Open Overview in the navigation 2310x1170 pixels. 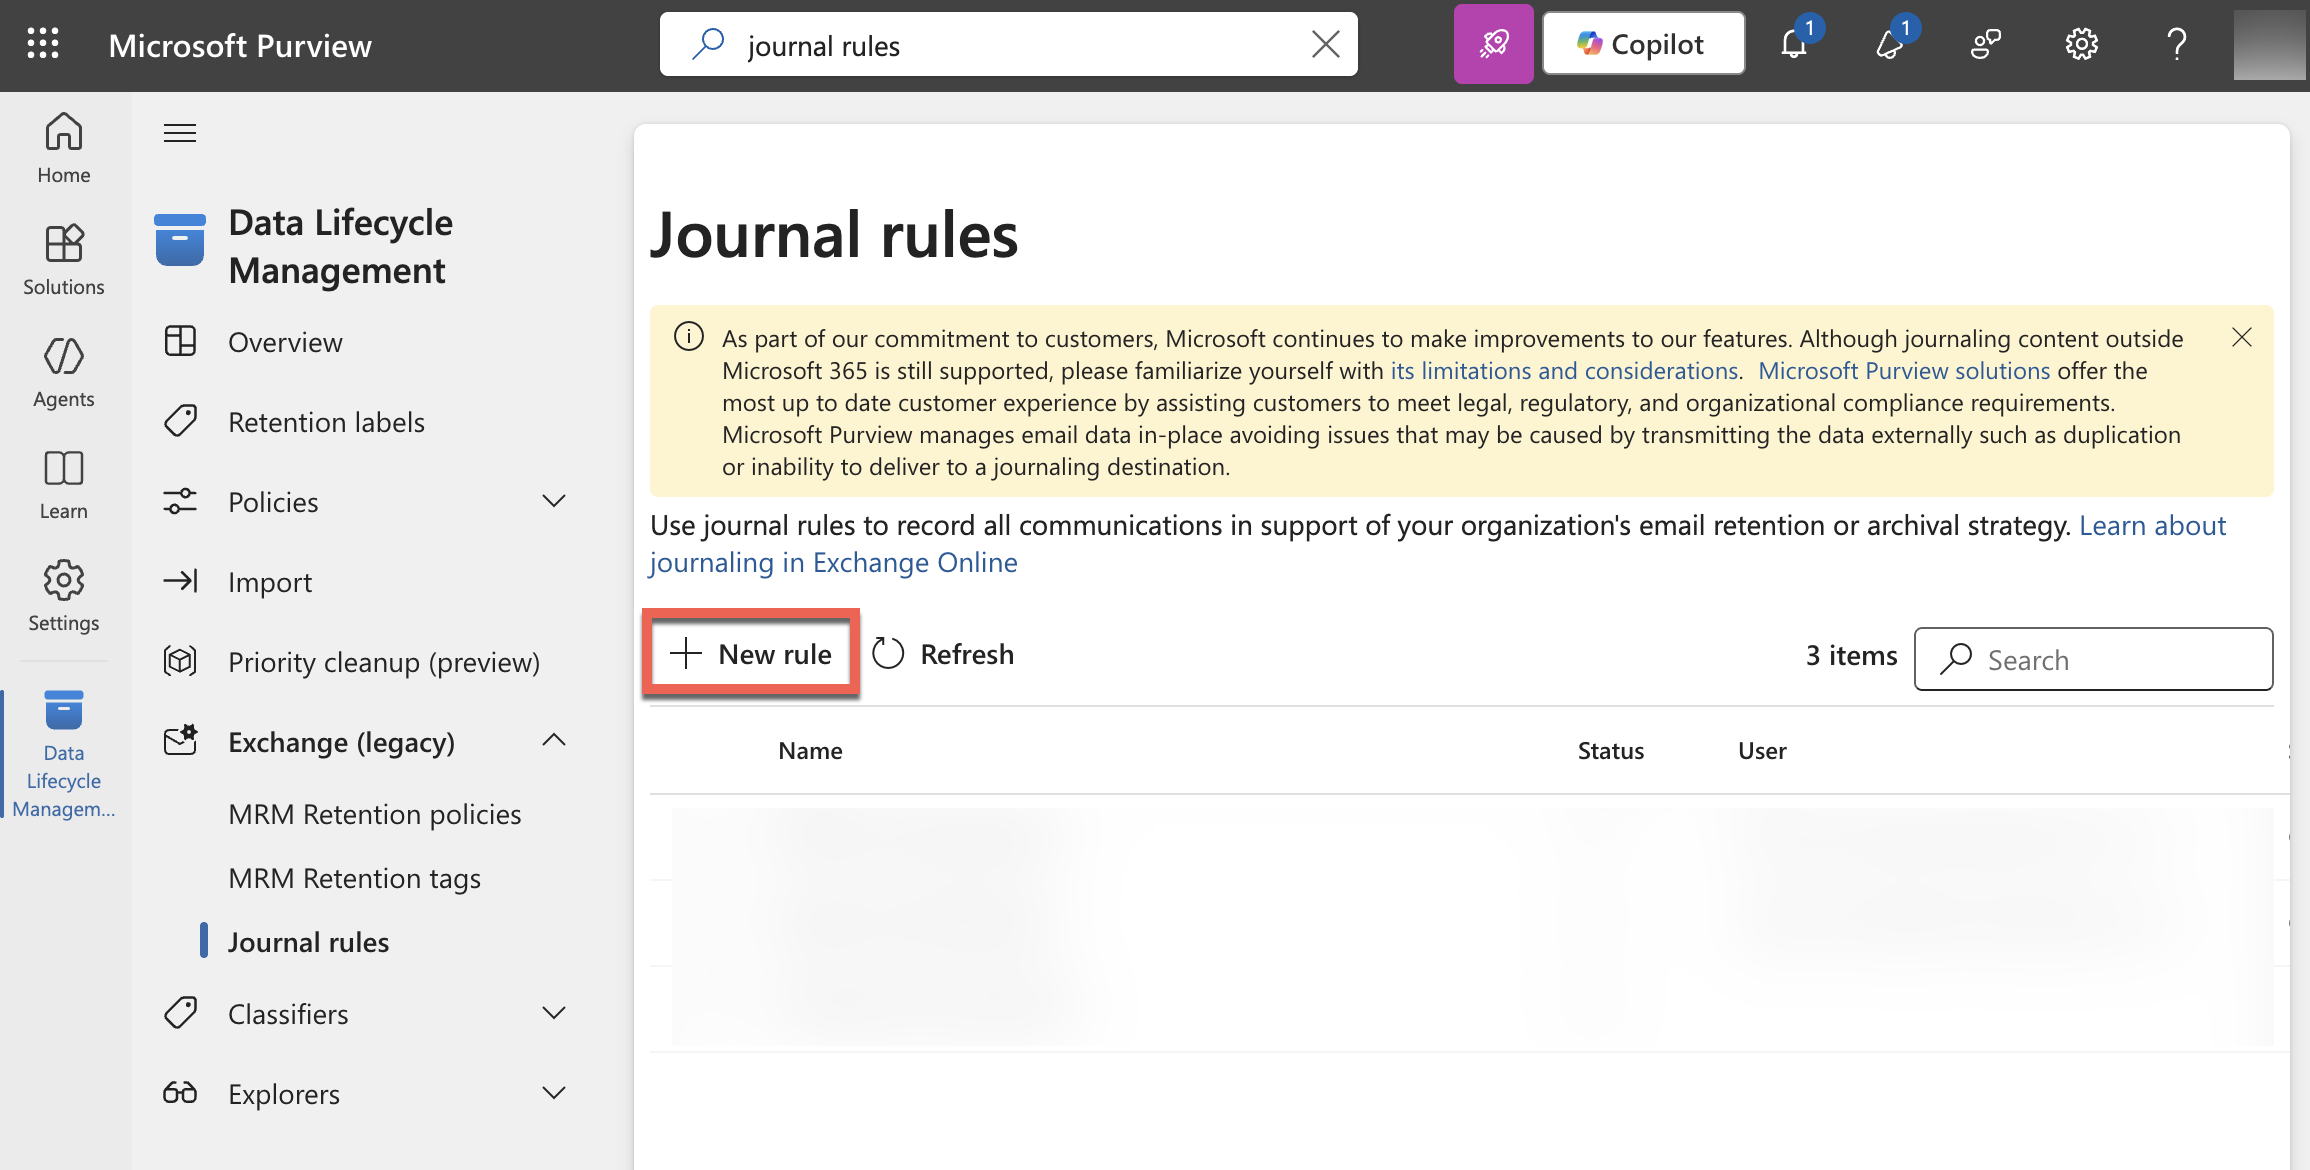[x=285, y=342]
